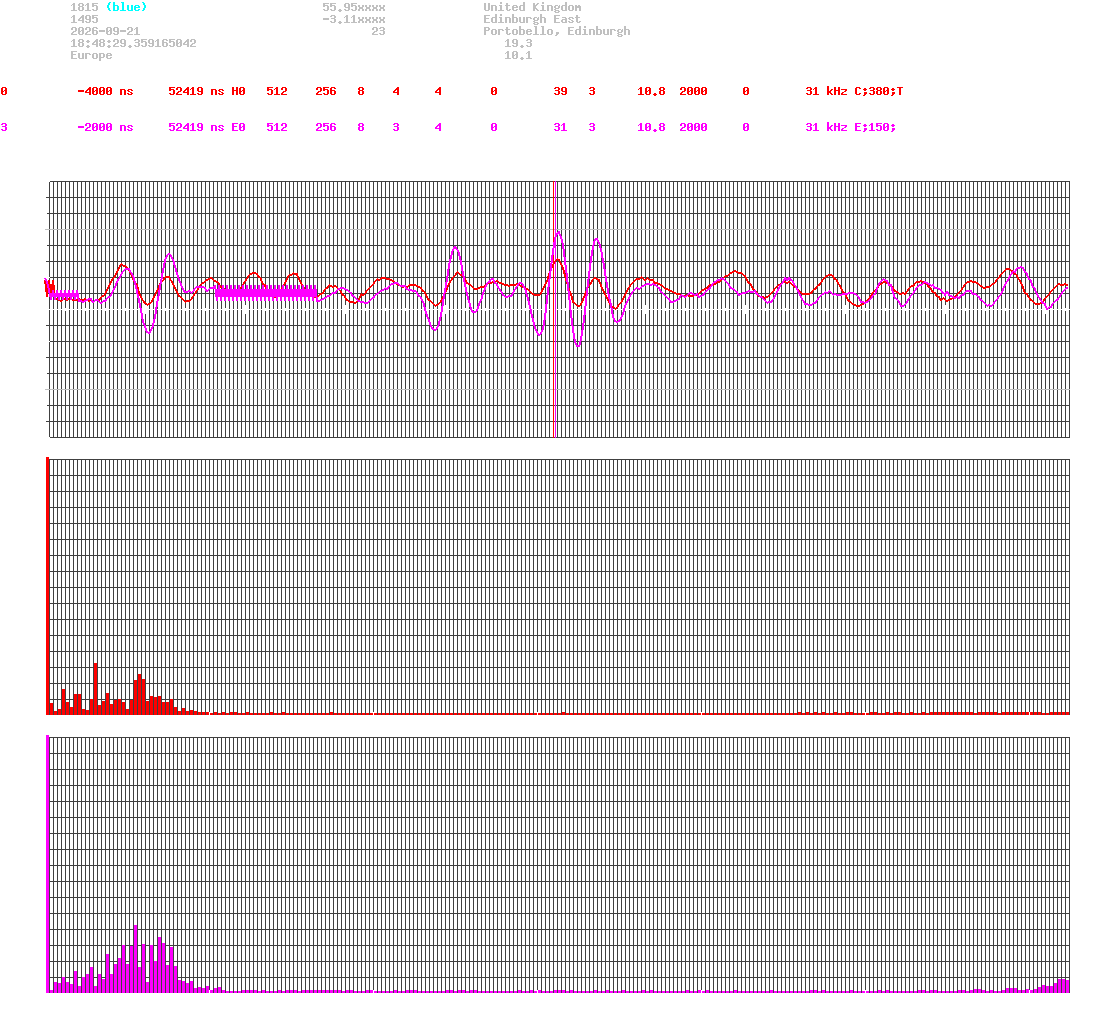Select "H0" in the red channel row

238,92
